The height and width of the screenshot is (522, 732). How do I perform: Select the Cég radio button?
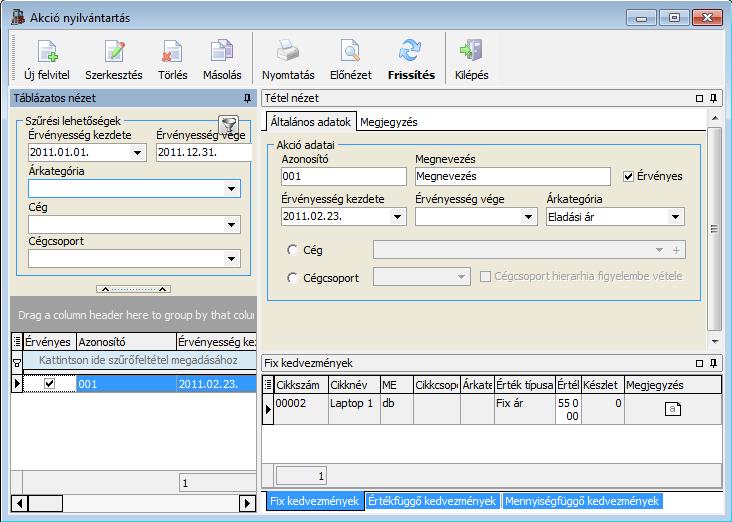pos(292,250)
